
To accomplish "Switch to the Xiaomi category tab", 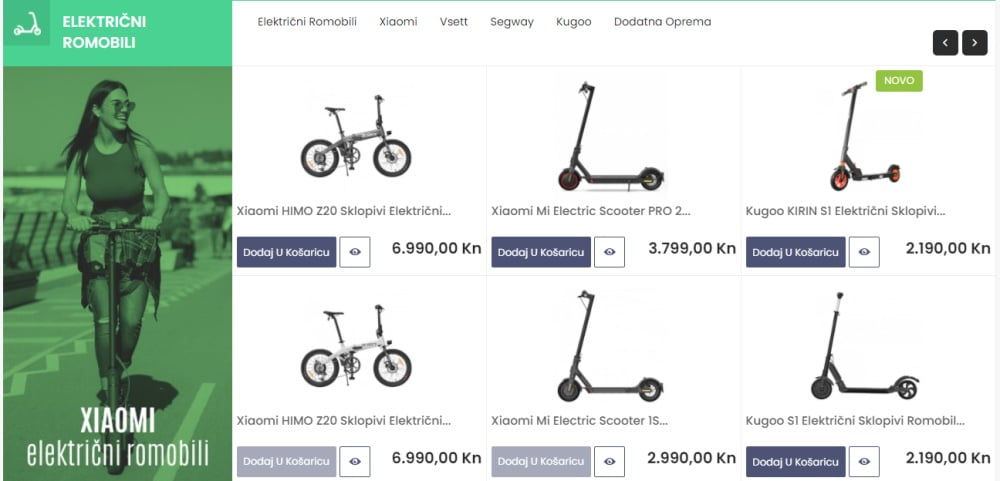I will coord(398,22).
